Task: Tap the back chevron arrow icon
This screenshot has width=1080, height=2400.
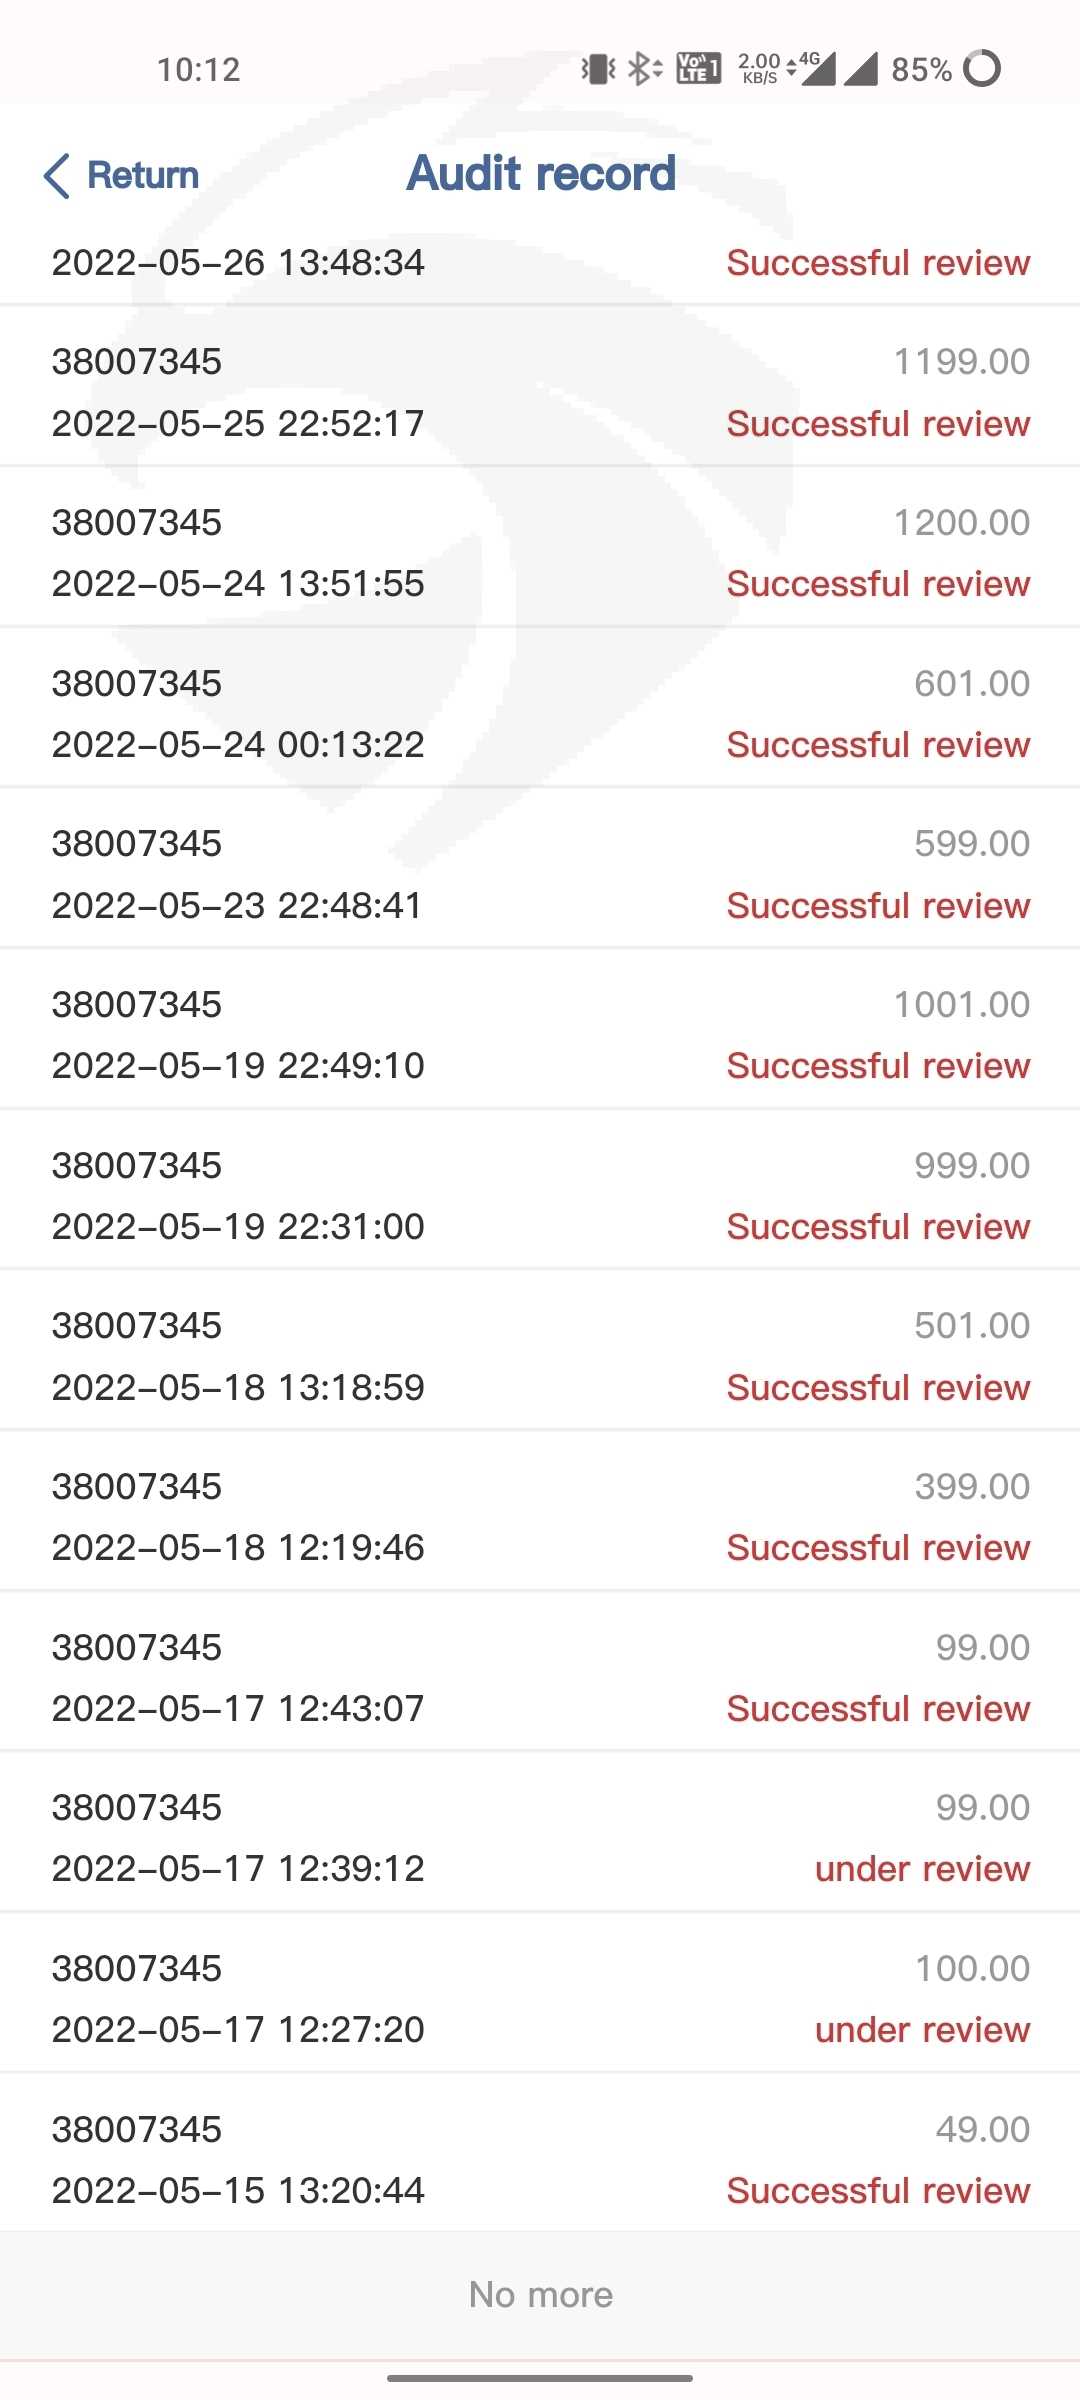Action: pyautogui.click(x=57, y=176)
